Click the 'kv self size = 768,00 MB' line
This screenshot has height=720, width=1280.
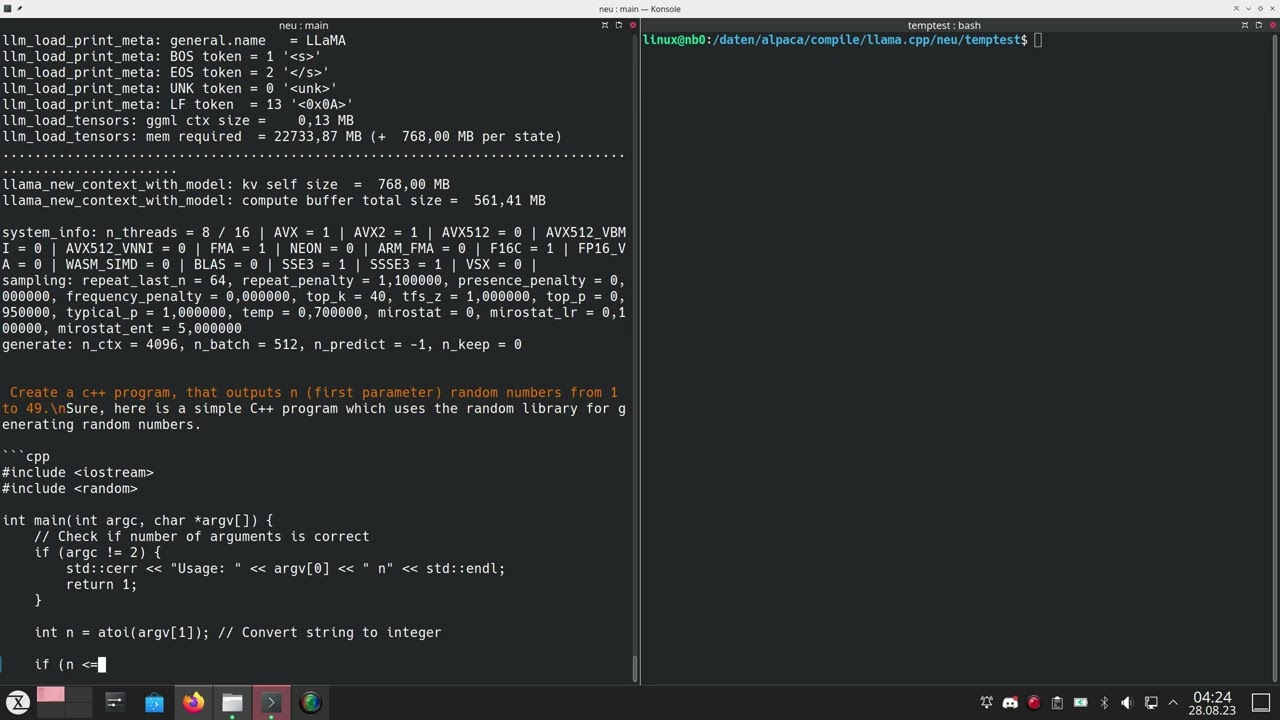click(226, 184)
